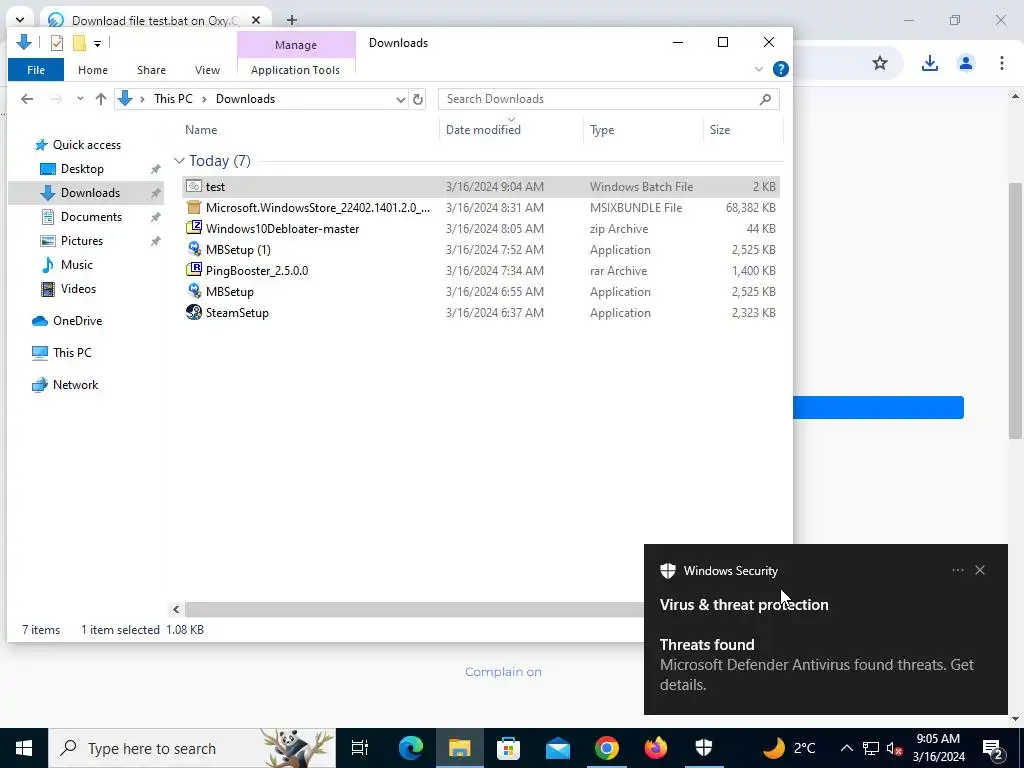Refresh the Downloads folder
The image size is (1024, 768).
[x=418, y=100]
